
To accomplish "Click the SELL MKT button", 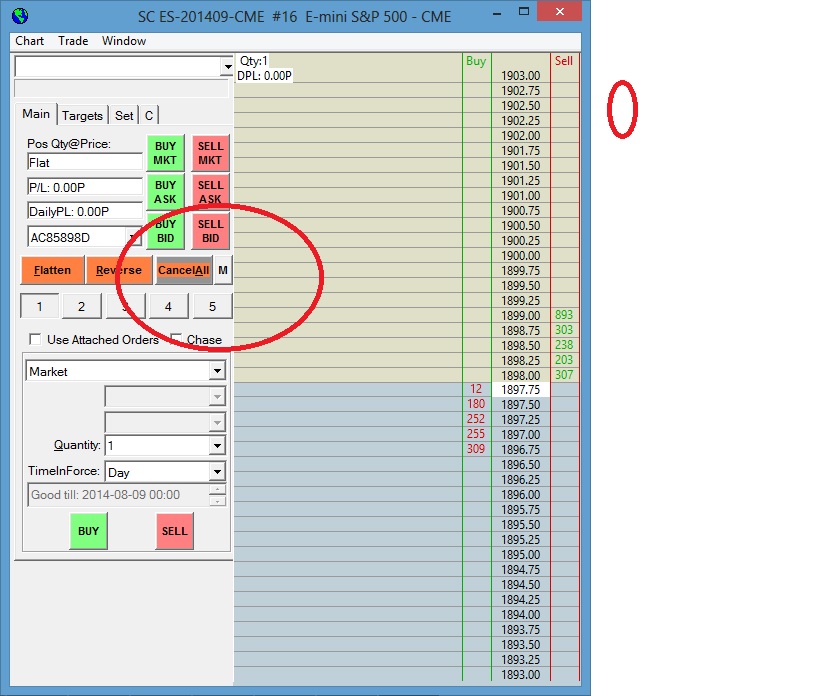I will (210, 154).
